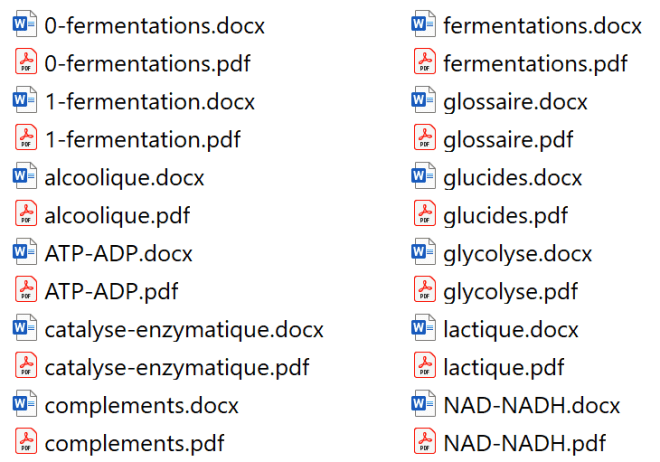The height and width of the screenshot is (462, 660).
Task: Select the glucides.pdf file name
Action: pyautogui.click(x=505, y=215)
